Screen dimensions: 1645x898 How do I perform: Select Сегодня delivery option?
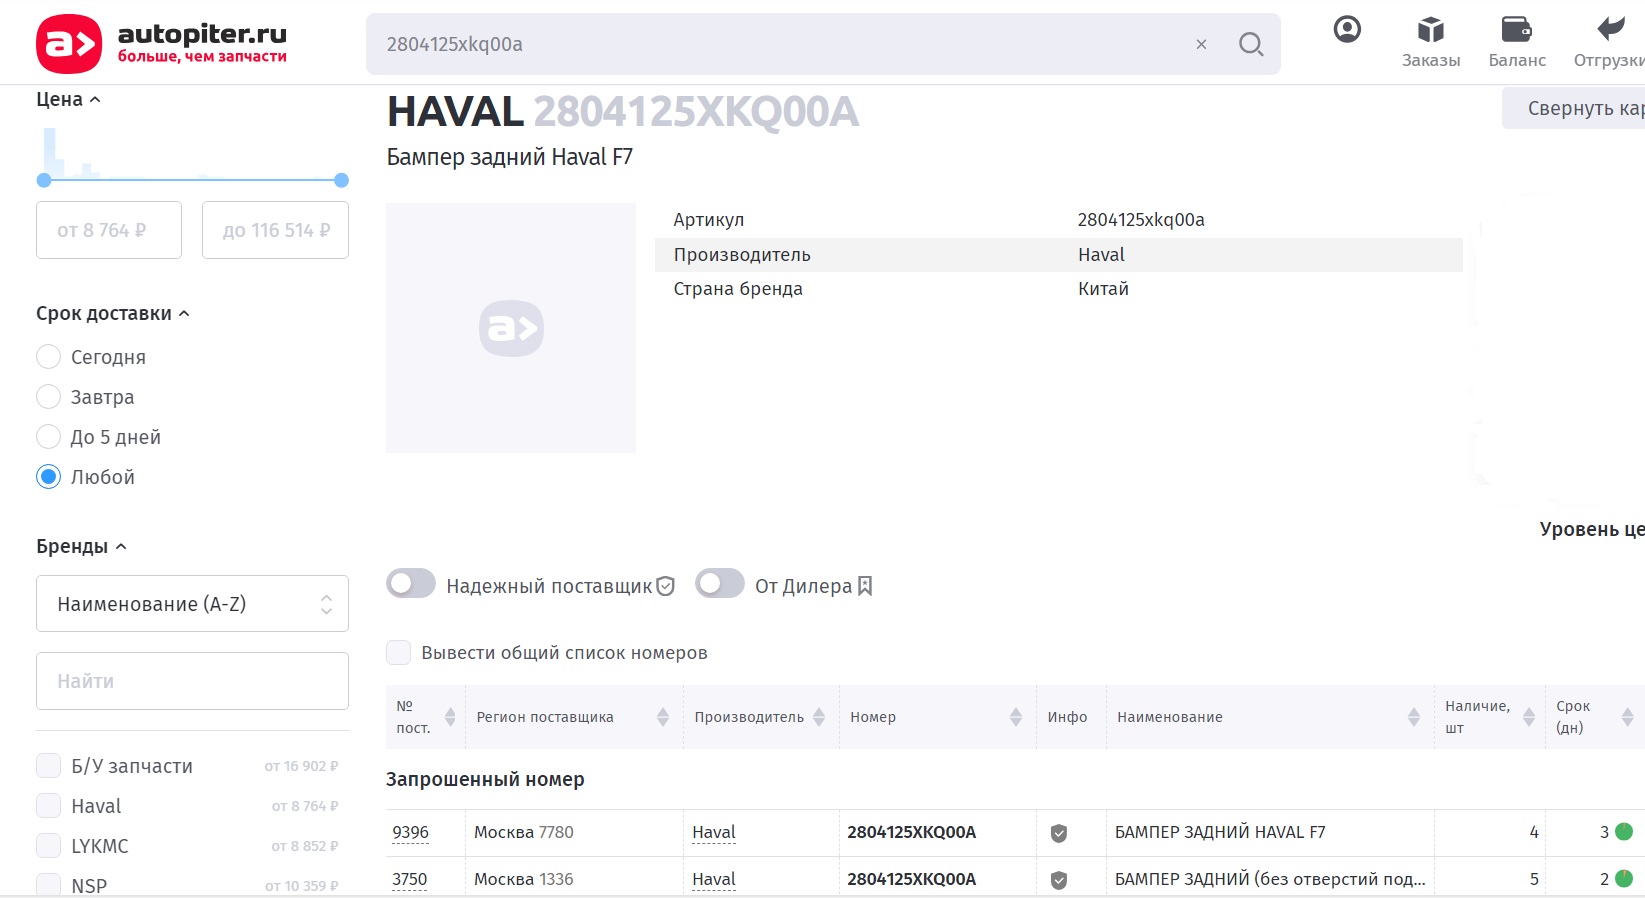coord(48,357)
